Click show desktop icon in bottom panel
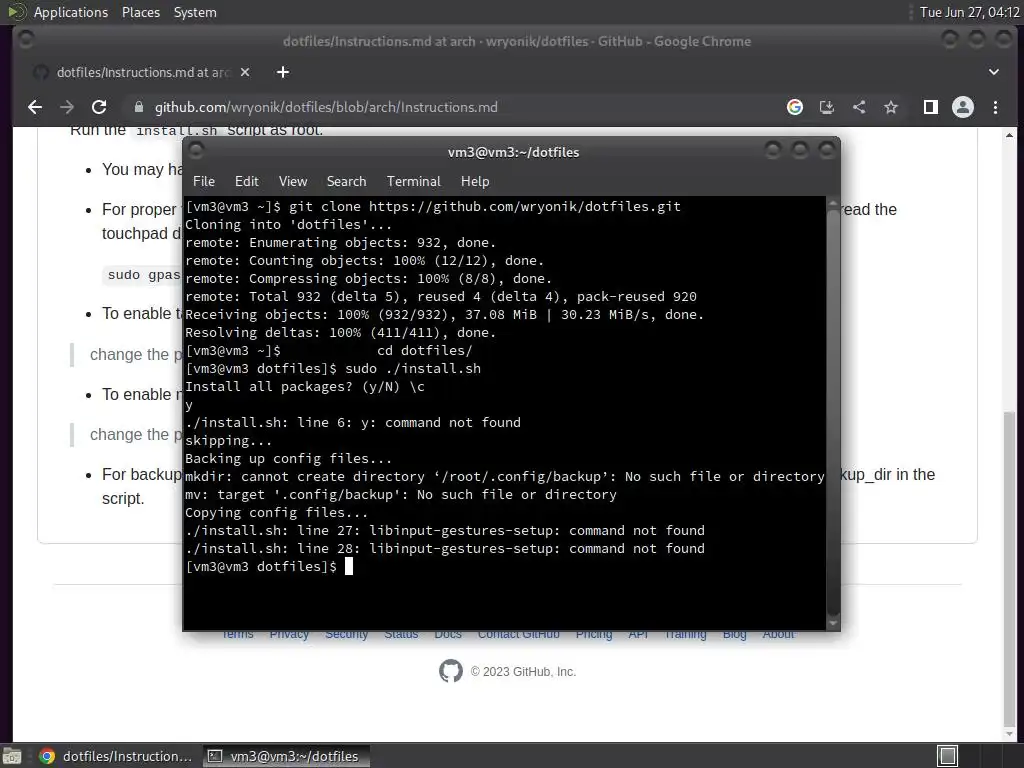The width and height of the screenshot is (1024, 768). [12, 756]
